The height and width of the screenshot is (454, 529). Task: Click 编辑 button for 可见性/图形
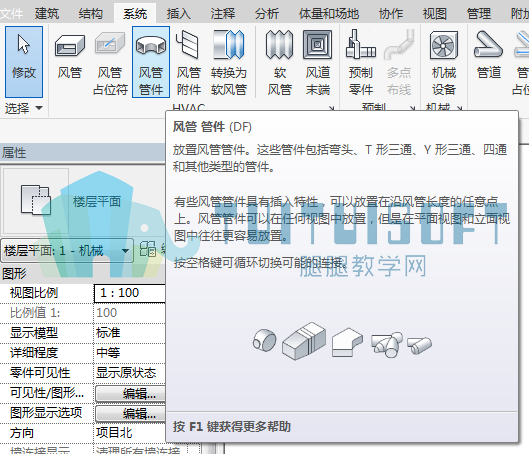131,394
